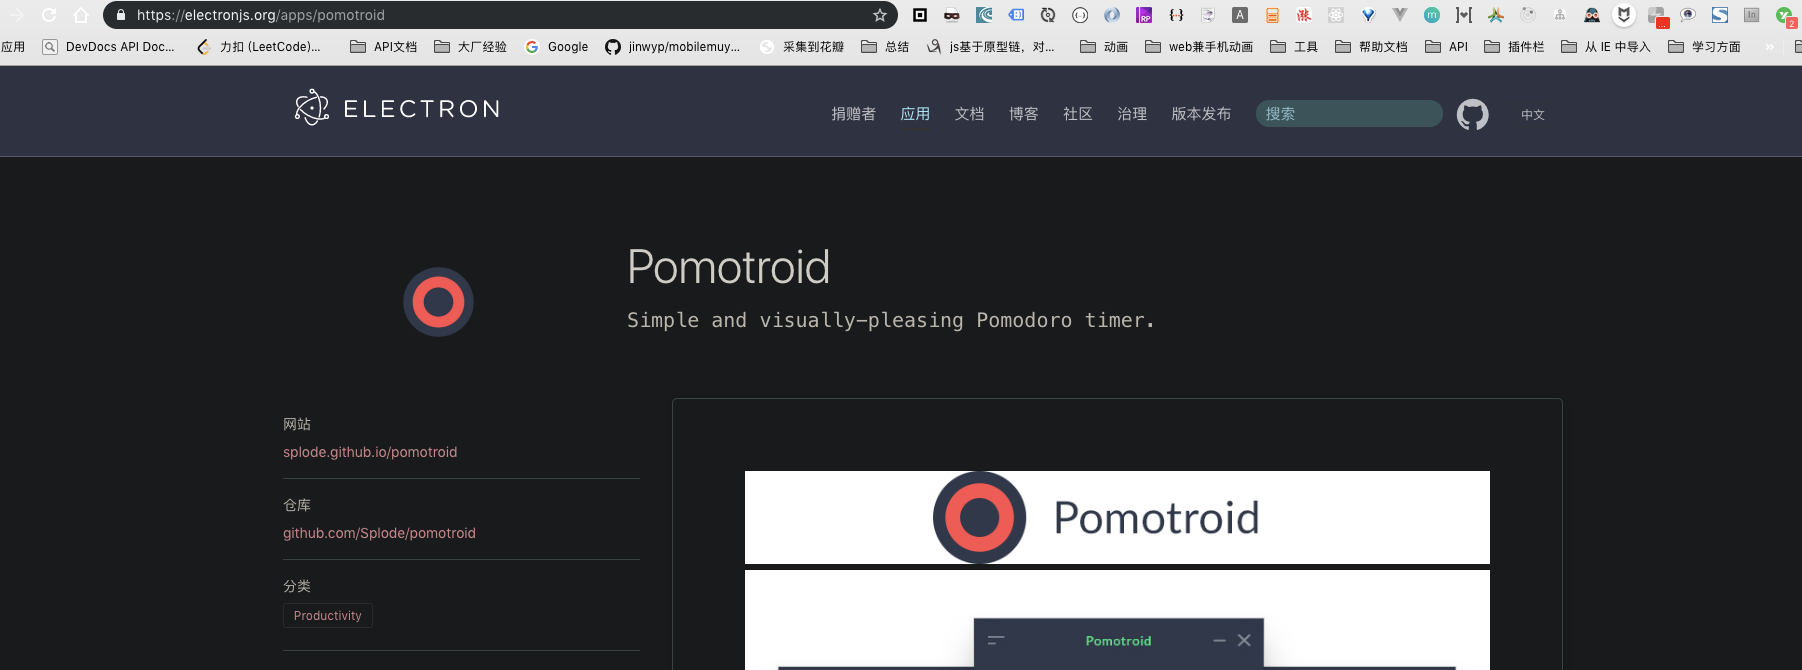This screenshot has height=670, width=1802.
Task: Open 博客 in the site navigation
Action: pos(1023,114)
